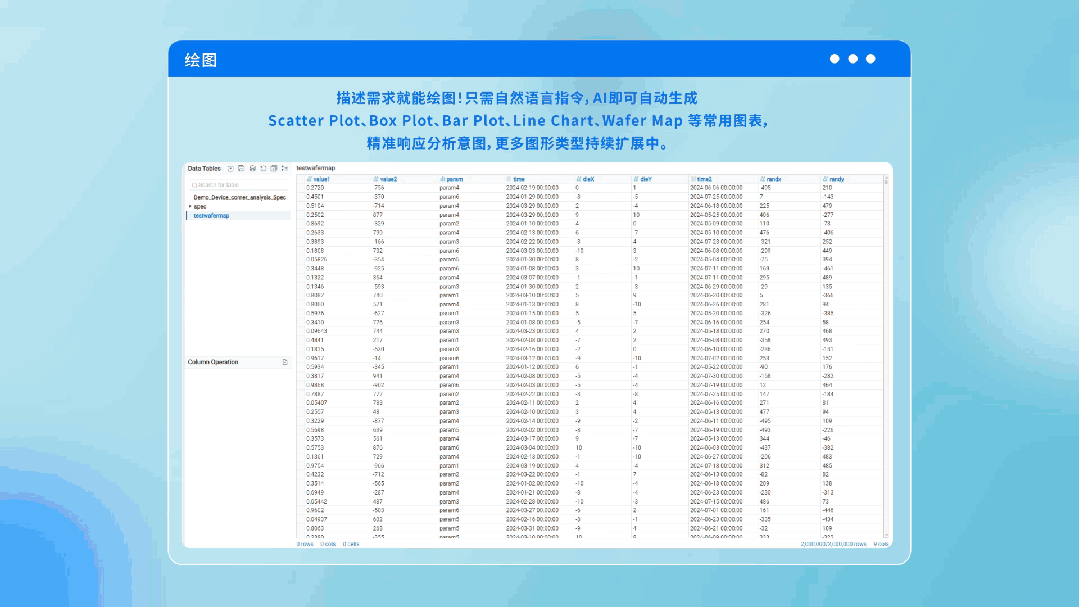Click the Search for table input

click(x=238, y=185)
